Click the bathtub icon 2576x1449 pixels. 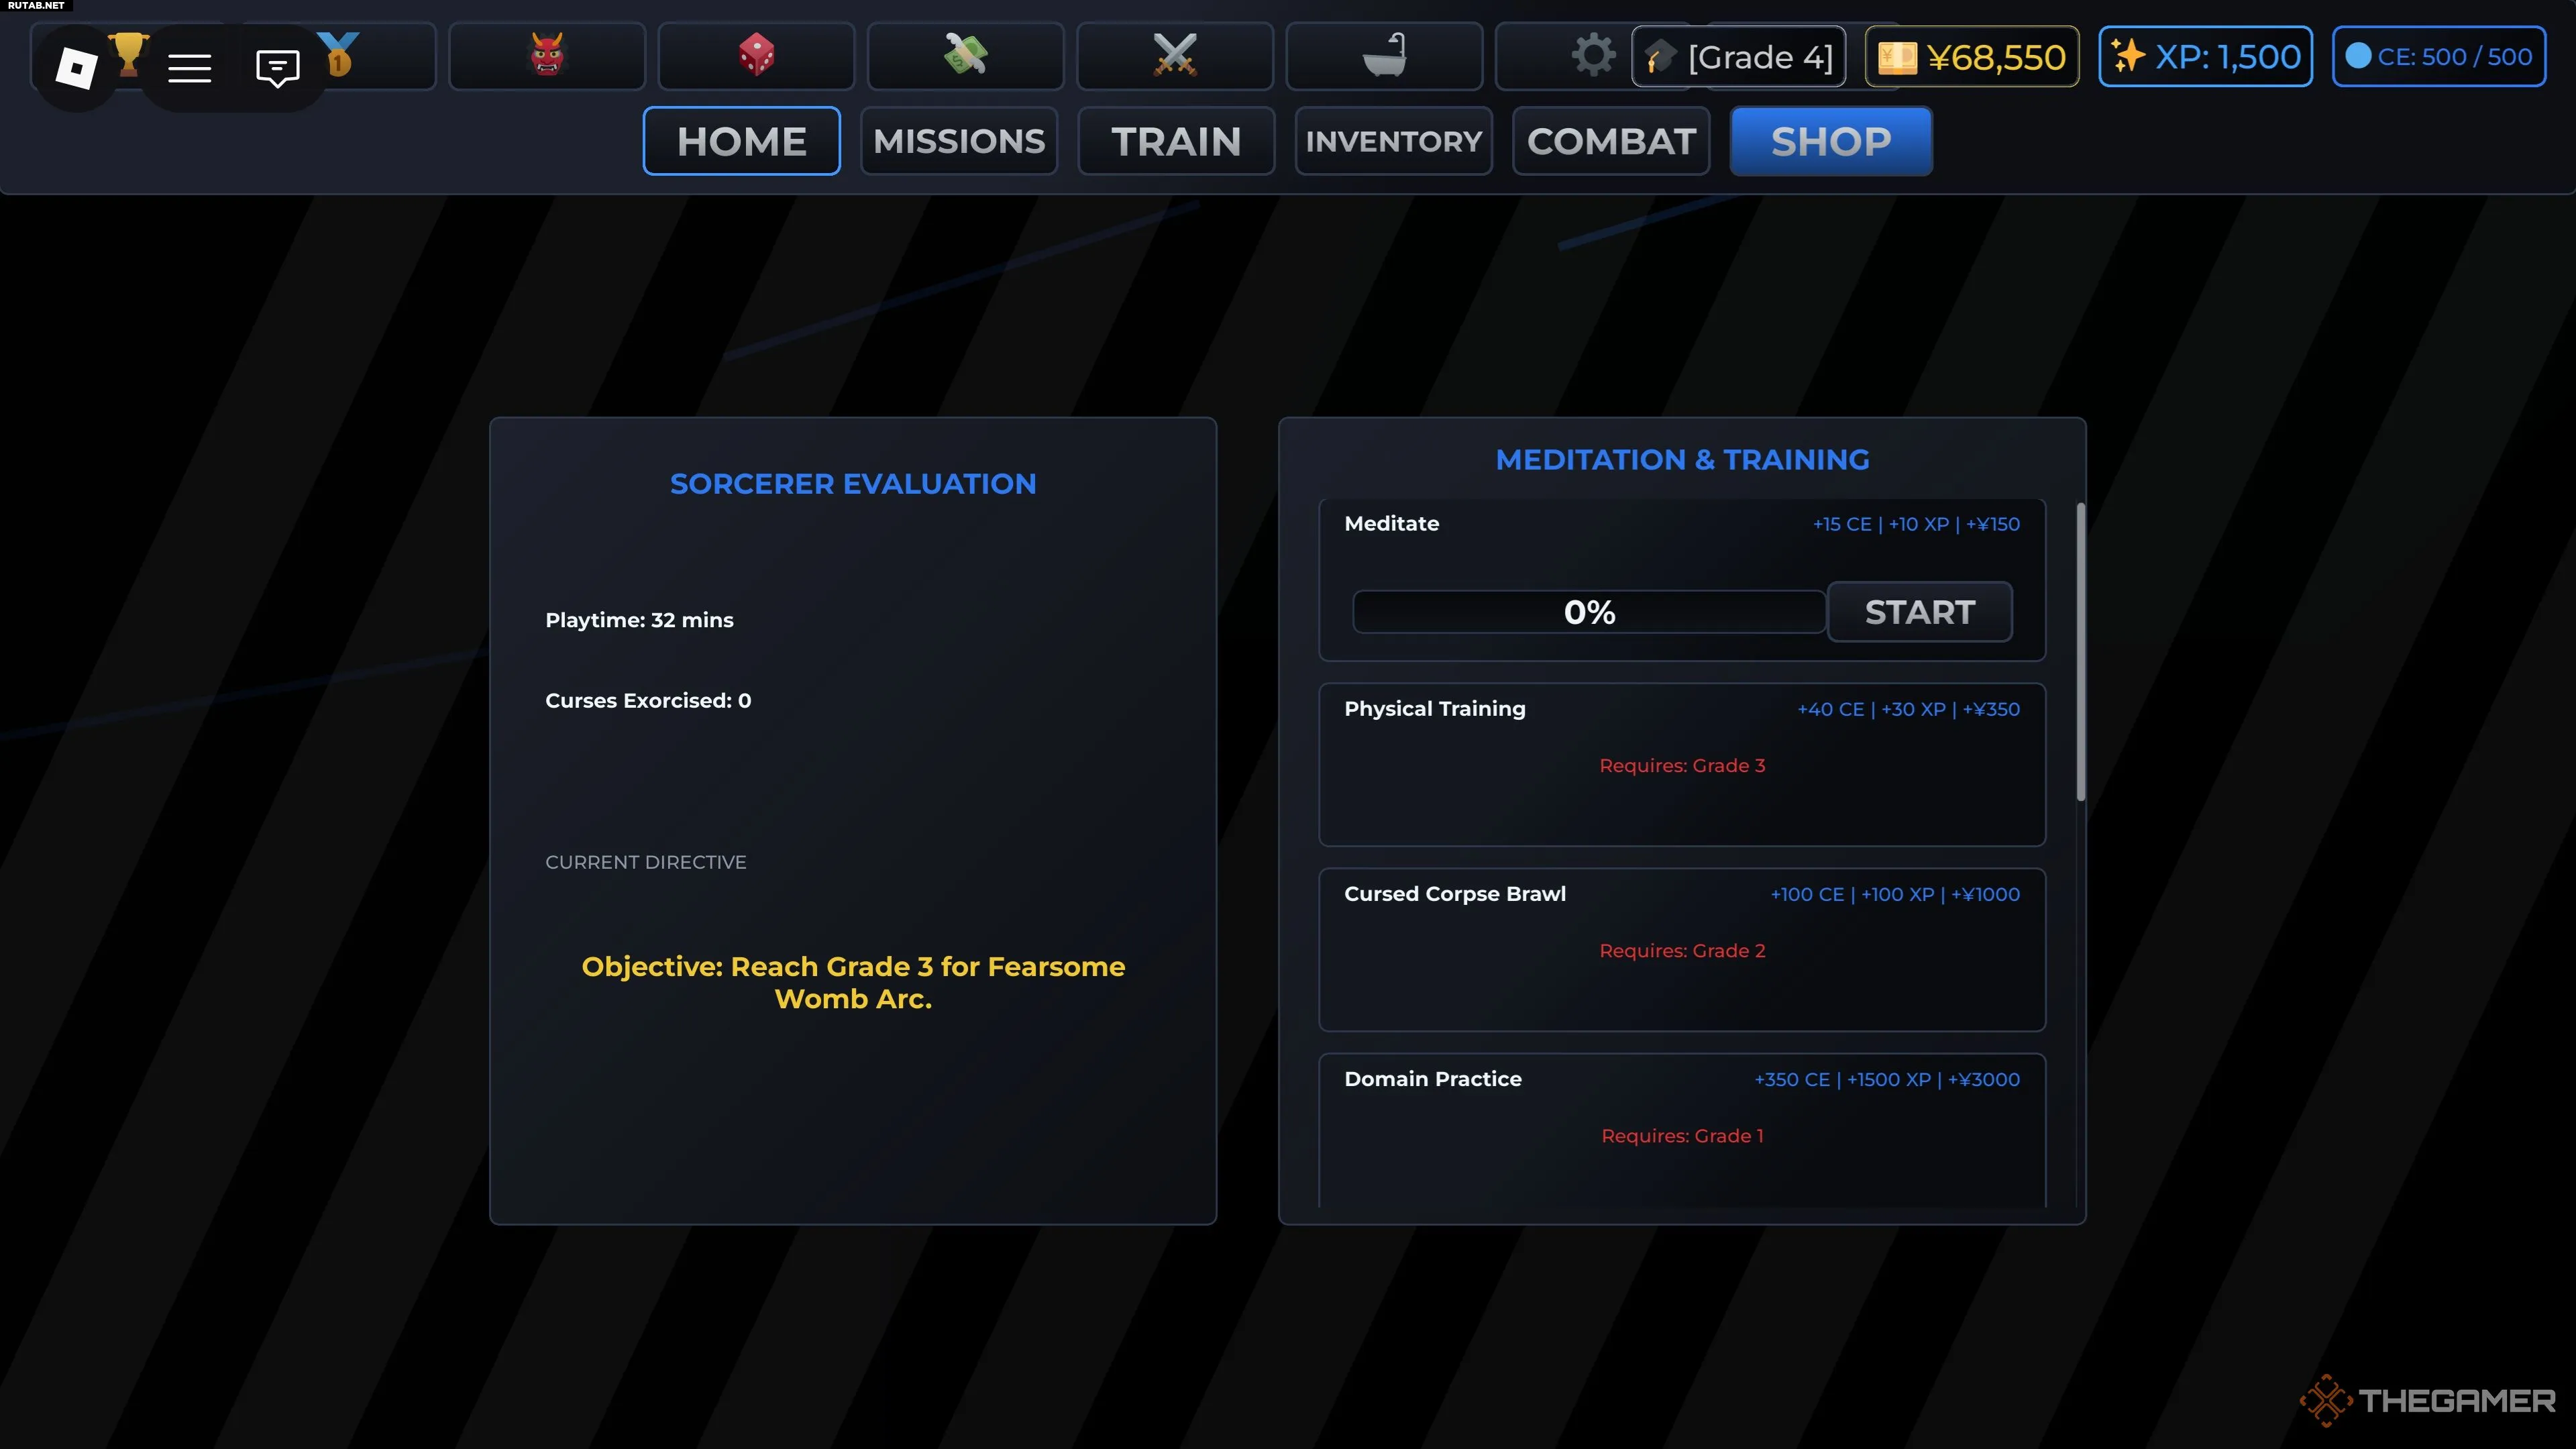point(1384,55)
